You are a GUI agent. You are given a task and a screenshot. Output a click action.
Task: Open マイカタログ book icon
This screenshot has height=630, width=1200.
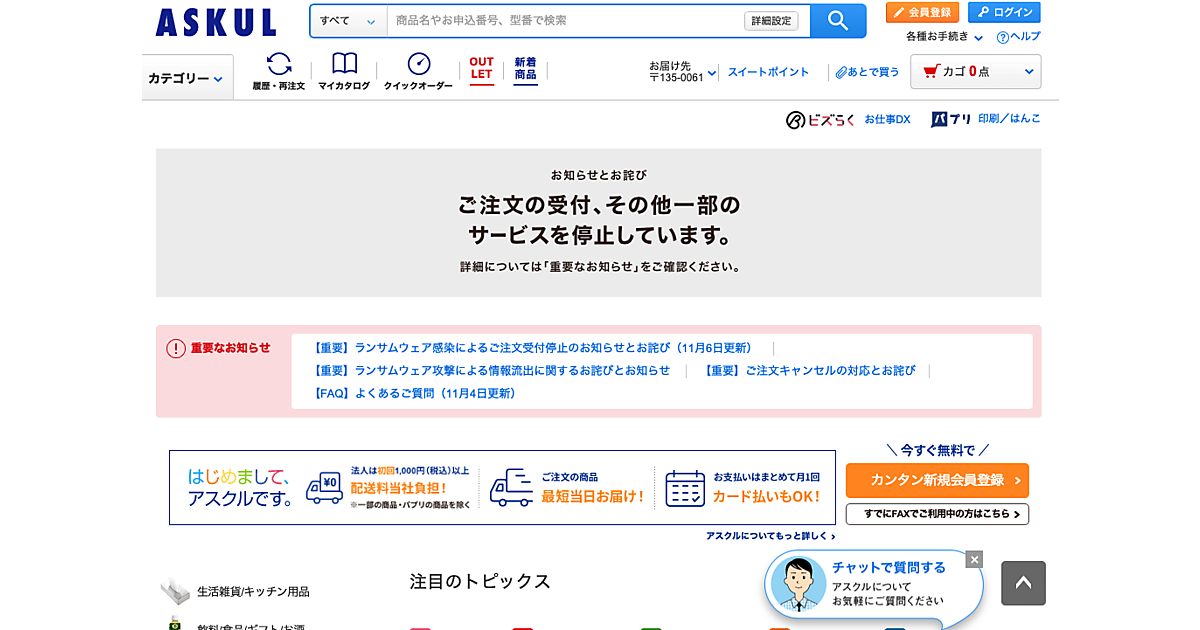coord(344,70)
